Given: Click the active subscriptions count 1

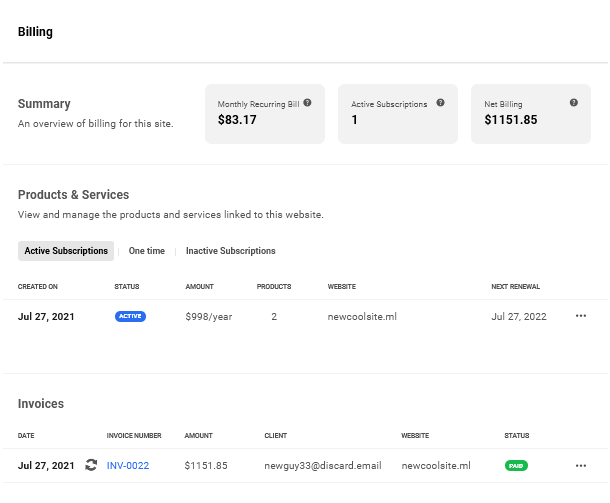Looking at the screenshot, I should pos(354,120).
